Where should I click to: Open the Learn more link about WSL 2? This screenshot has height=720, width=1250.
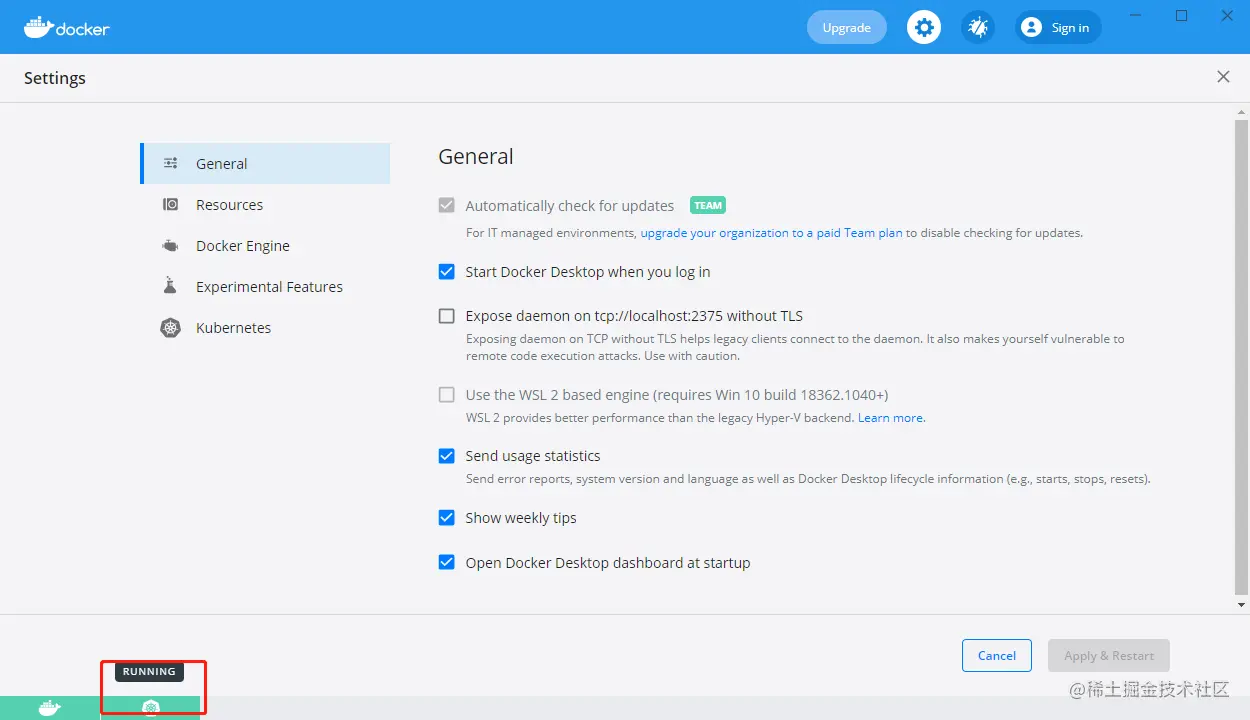[x=891, y=418]
